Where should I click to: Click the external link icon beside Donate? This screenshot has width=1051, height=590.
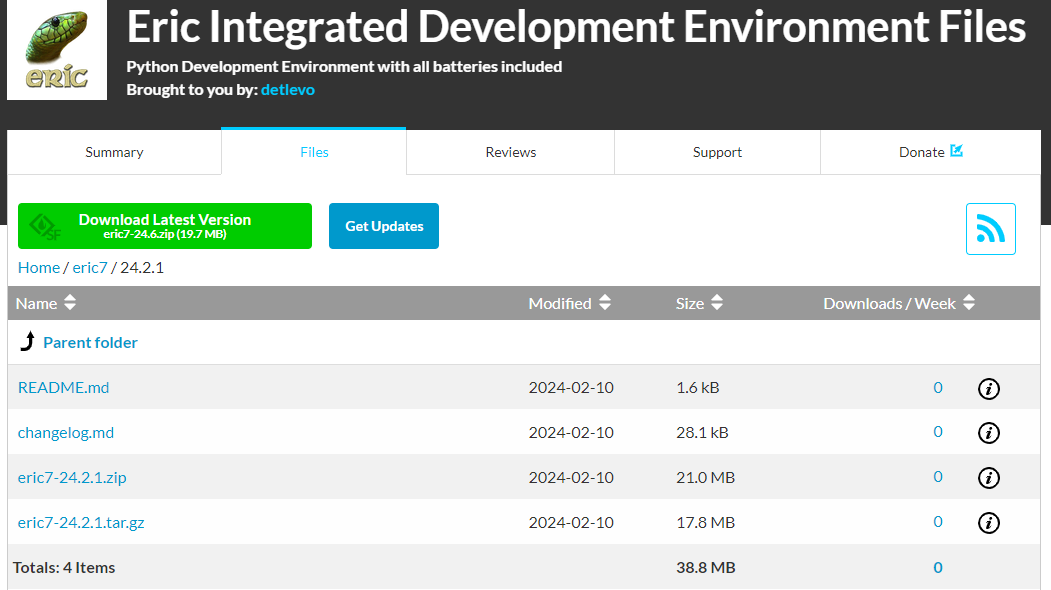(956, 151)
